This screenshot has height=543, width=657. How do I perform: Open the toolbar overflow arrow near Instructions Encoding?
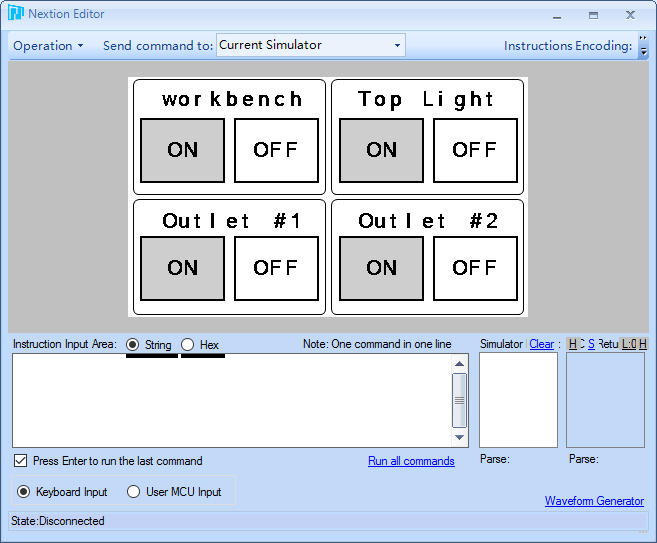[643, 47]
